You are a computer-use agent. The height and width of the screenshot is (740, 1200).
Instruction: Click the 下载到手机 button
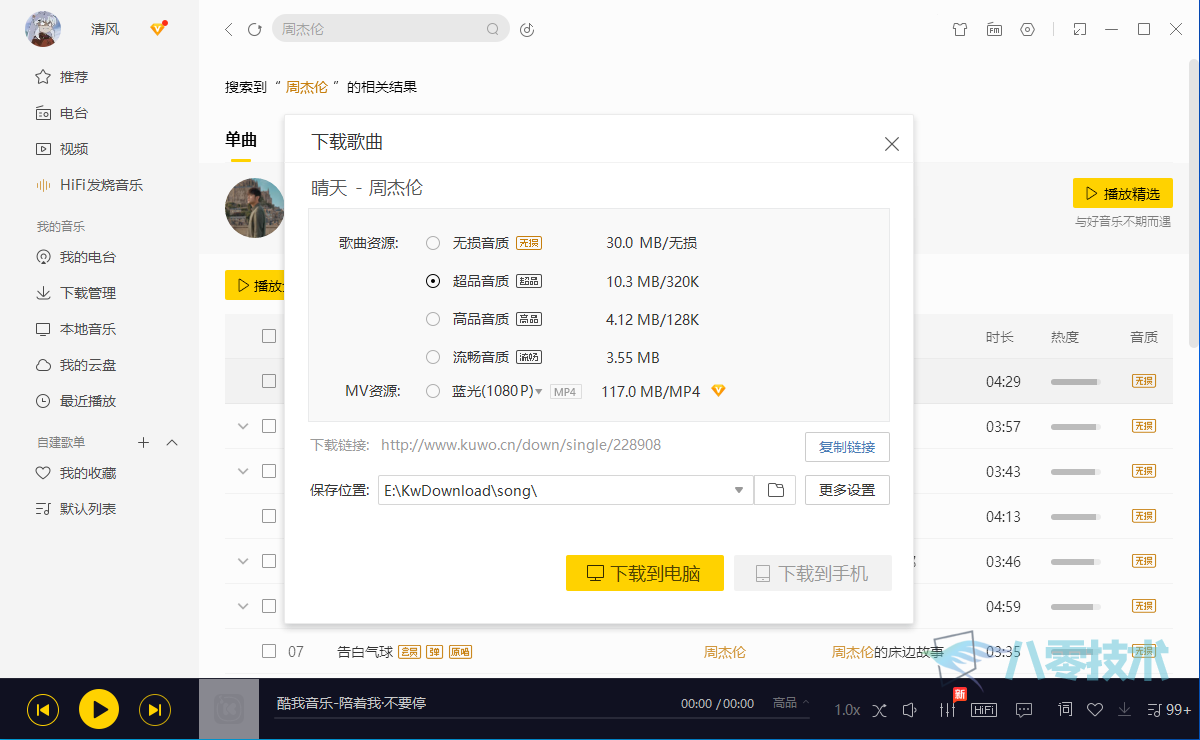pos(812,574)
